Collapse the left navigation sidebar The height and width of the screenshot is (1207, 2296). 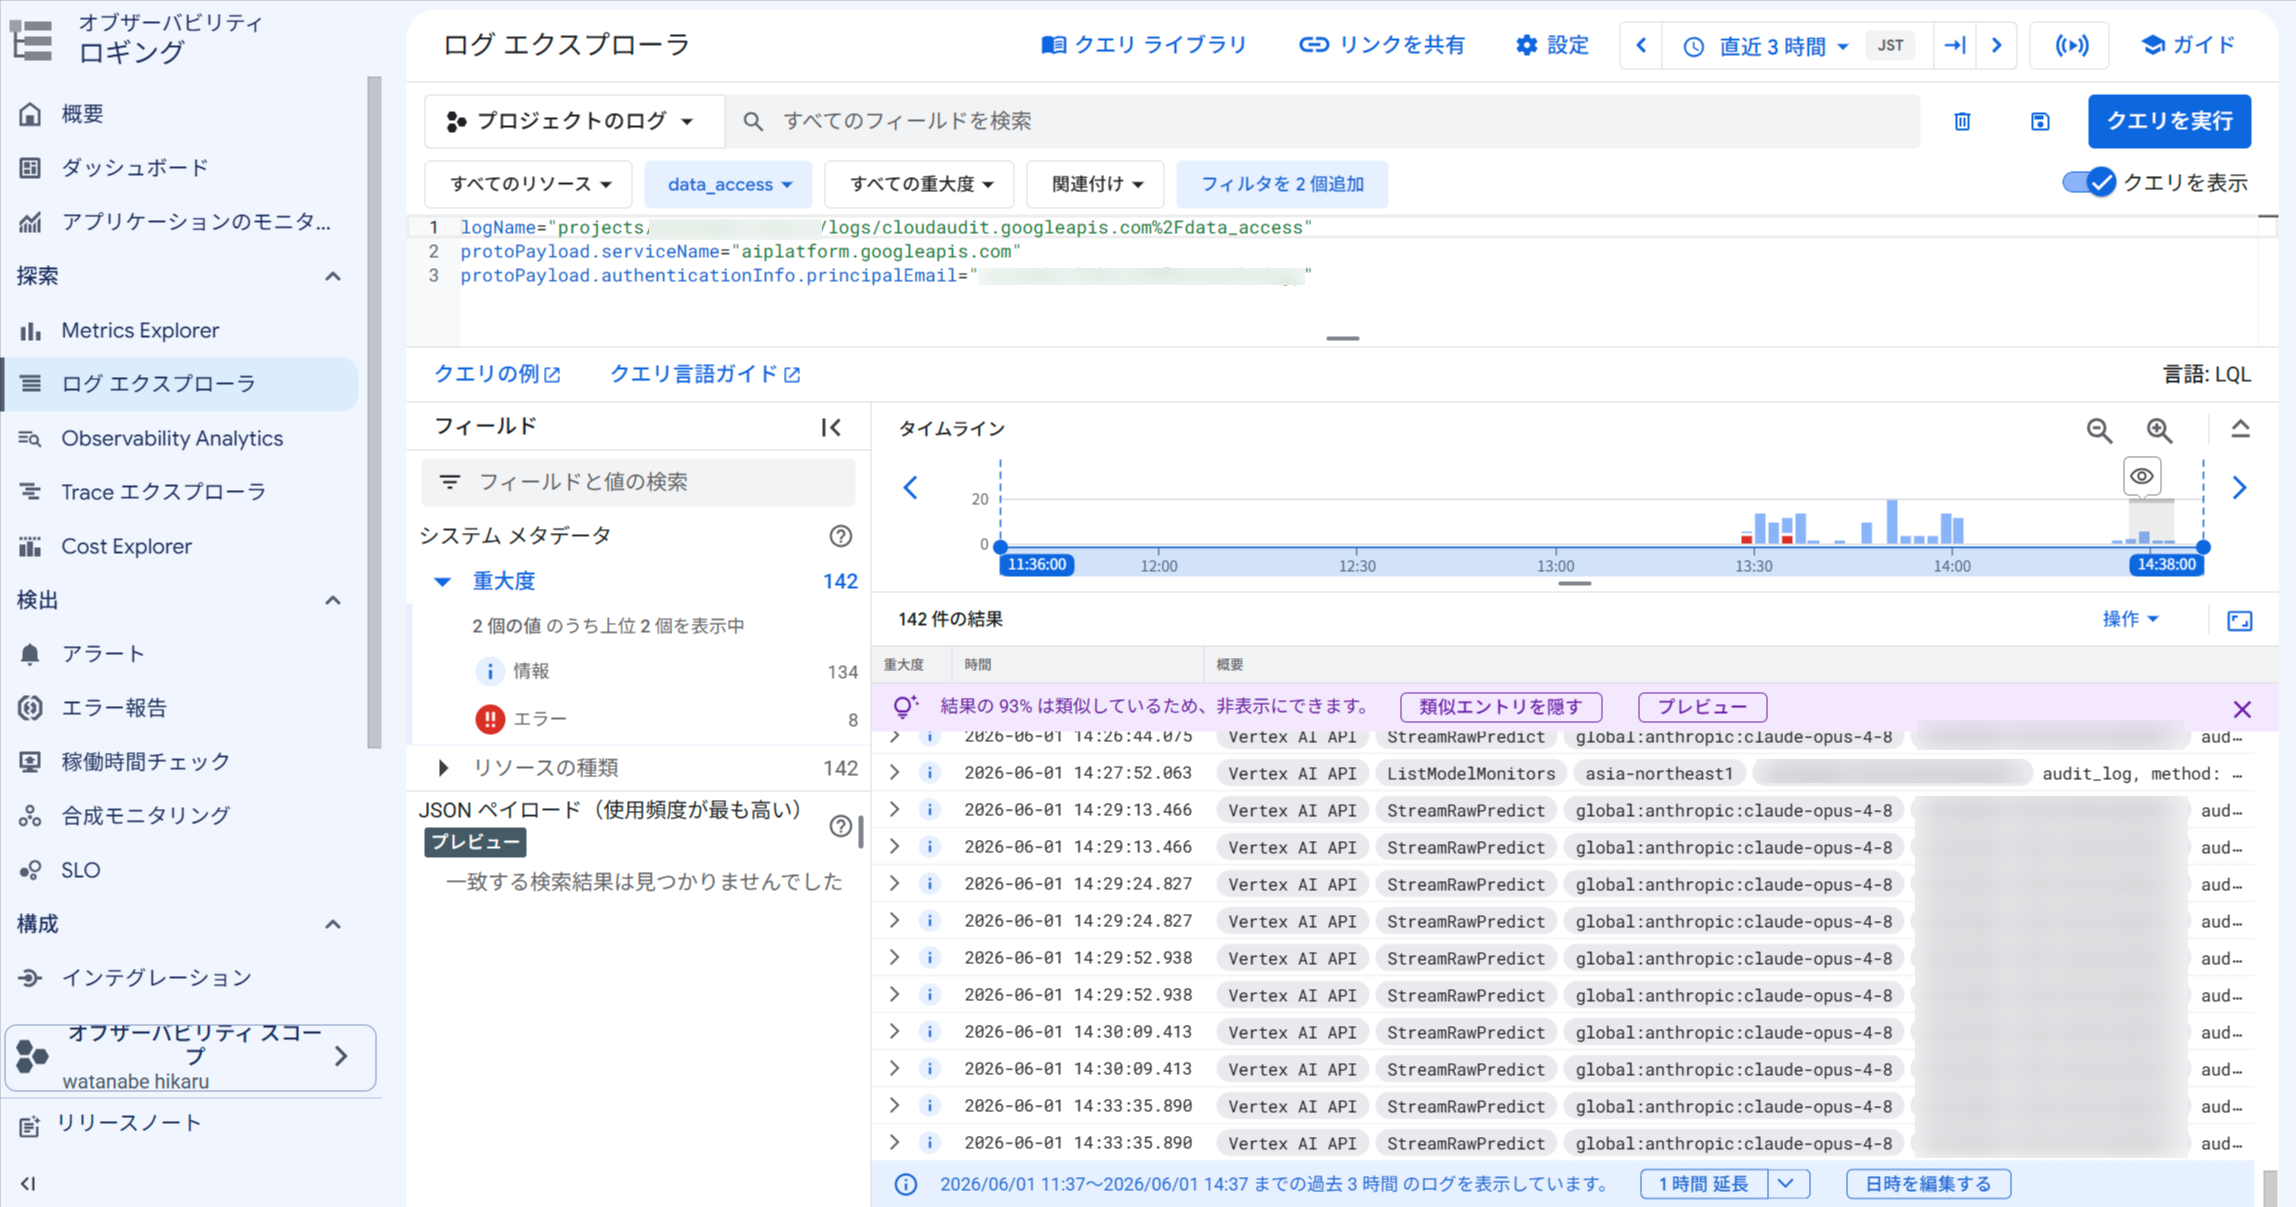click(28, 1183)
